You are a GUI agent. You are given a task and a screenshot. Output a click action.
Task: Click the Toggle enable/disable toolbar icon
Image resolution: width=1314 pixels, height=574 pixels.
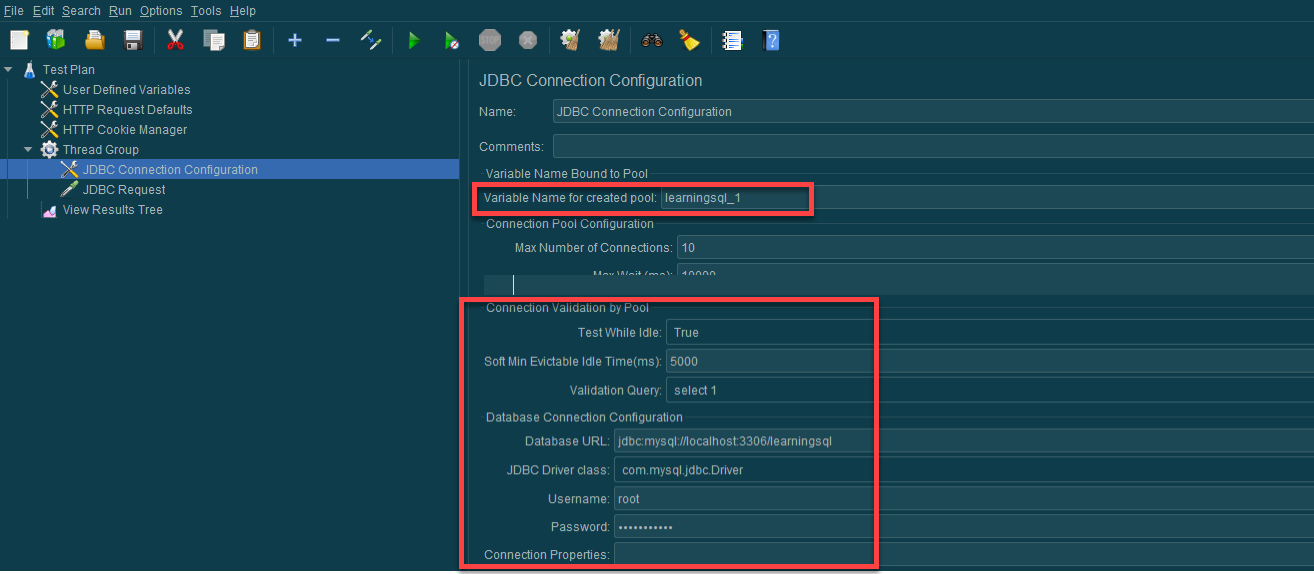click(371, 40)
